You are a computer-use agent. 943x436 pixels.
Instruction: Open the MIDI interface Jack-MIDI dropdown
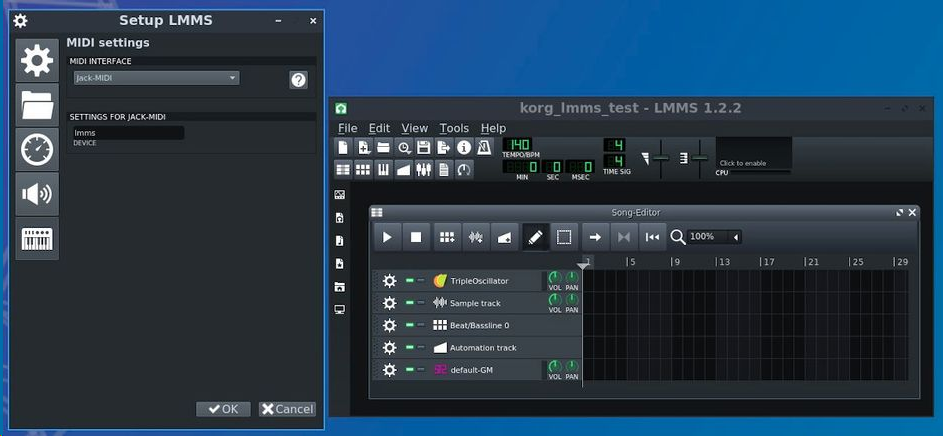point(156,78)
